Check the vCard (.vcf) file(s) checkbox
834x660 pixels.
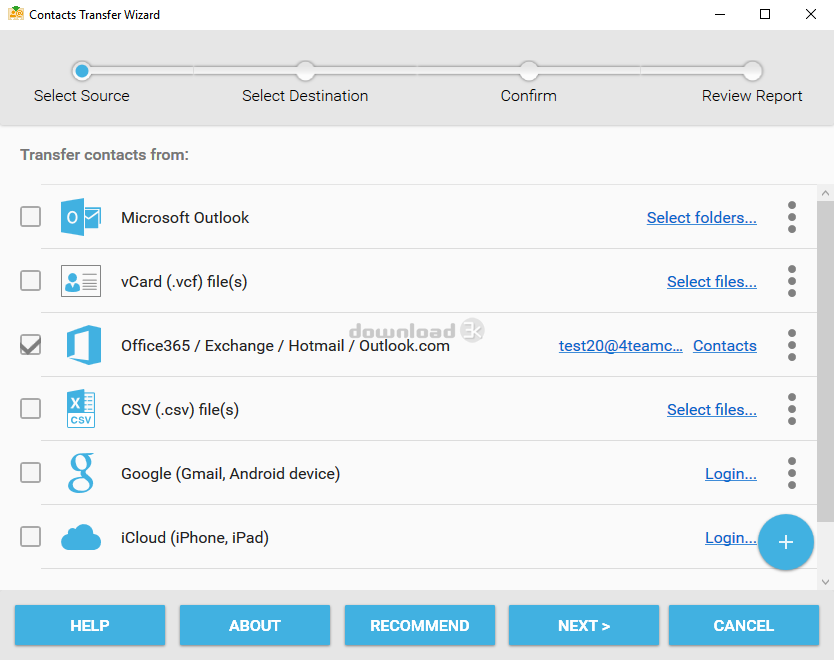[30, 280]
